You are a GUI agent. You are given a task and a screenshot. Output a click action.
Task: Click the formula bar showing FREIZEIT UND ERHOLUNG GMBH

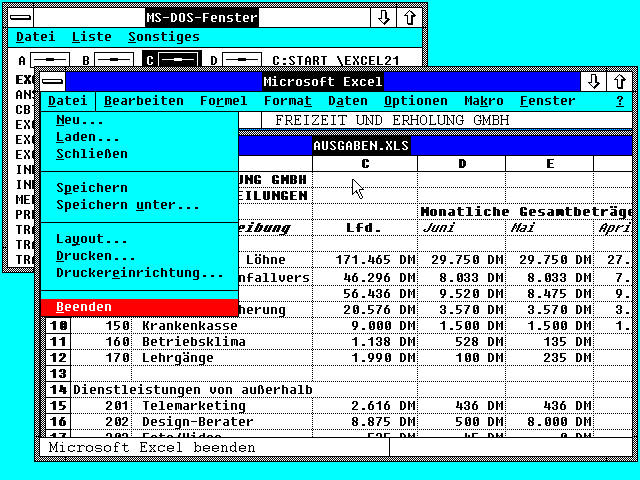click(447, 120)
